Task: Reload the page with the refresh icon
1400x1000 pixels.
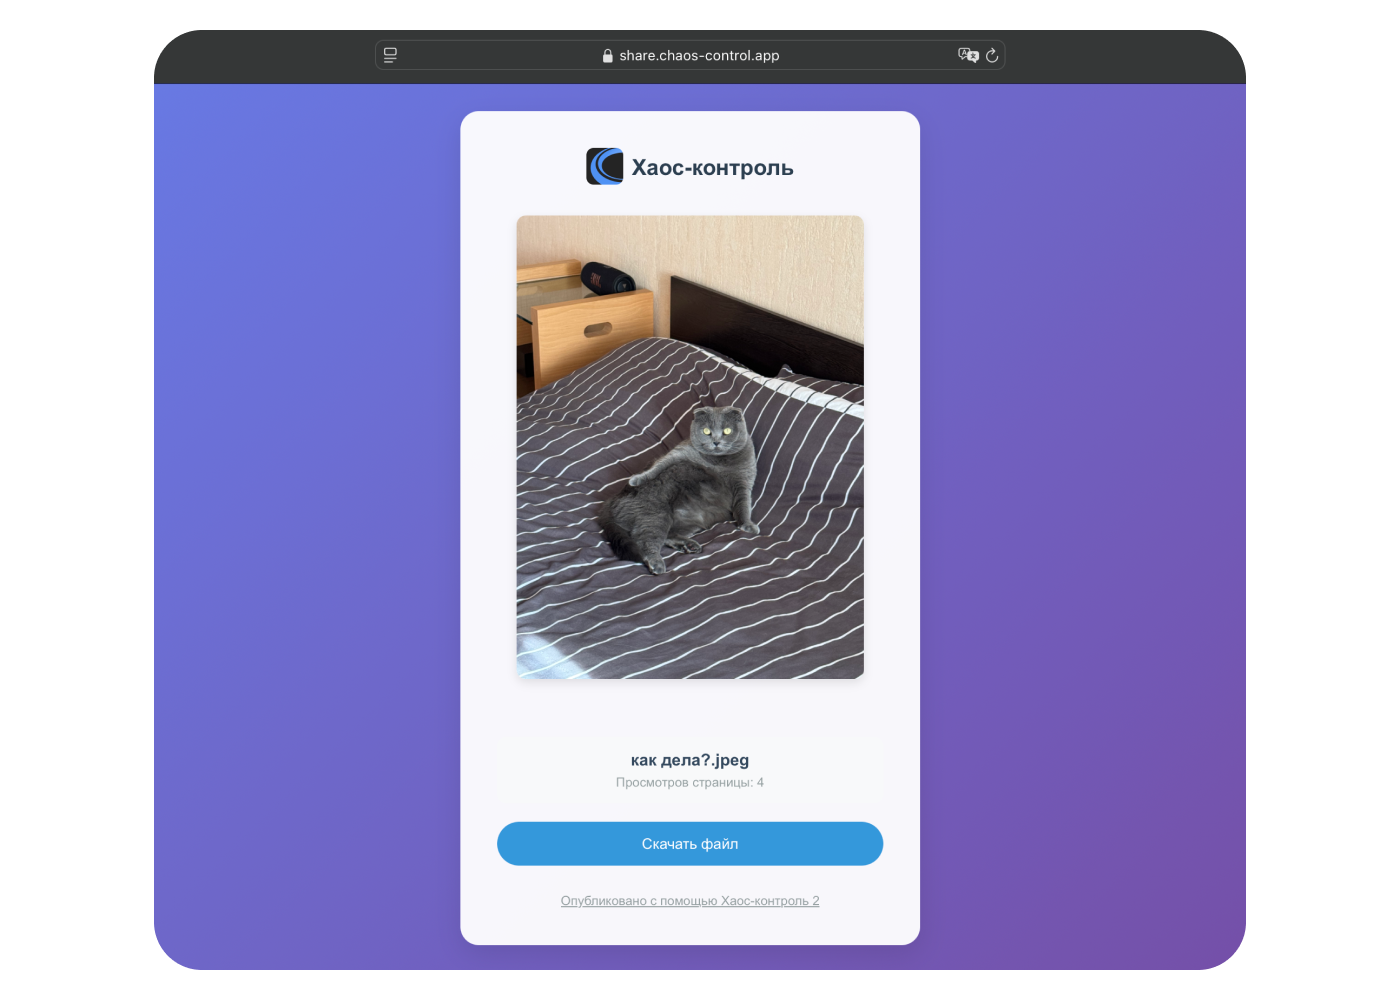Action: pos(992,55)
